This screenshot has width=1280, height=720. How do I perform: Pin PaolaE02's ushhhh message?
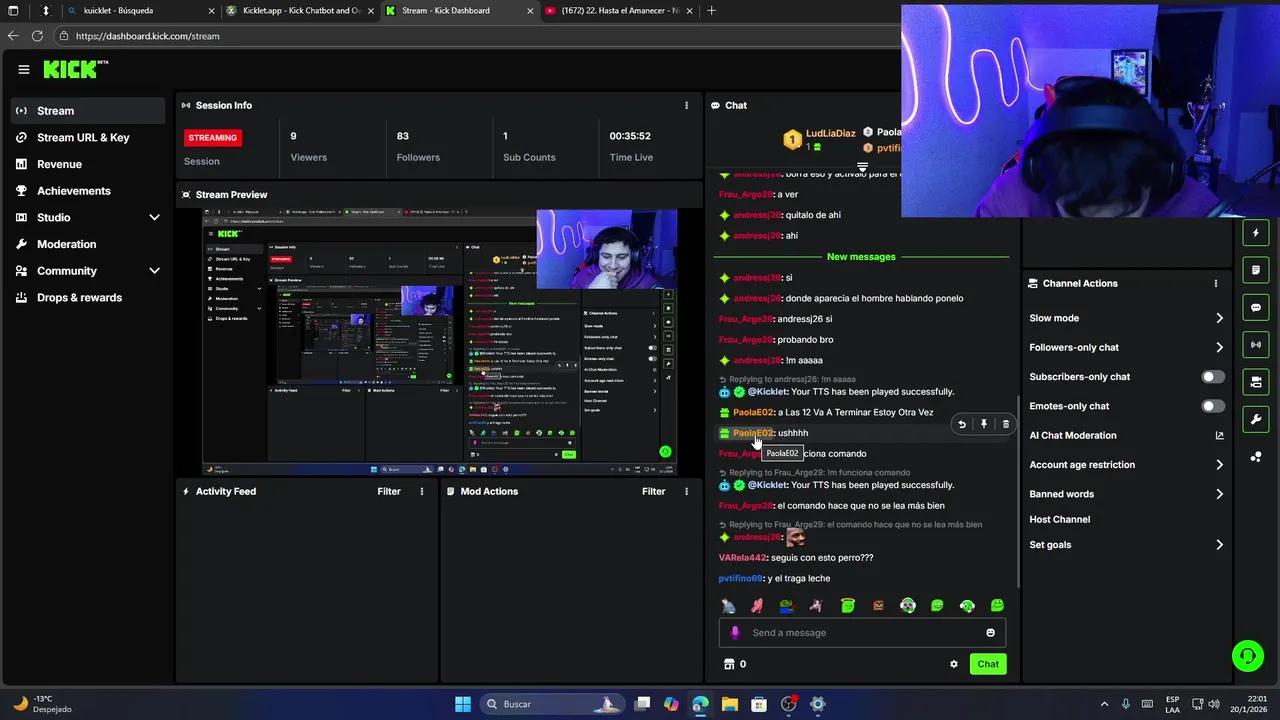click(x=984, y=424)
